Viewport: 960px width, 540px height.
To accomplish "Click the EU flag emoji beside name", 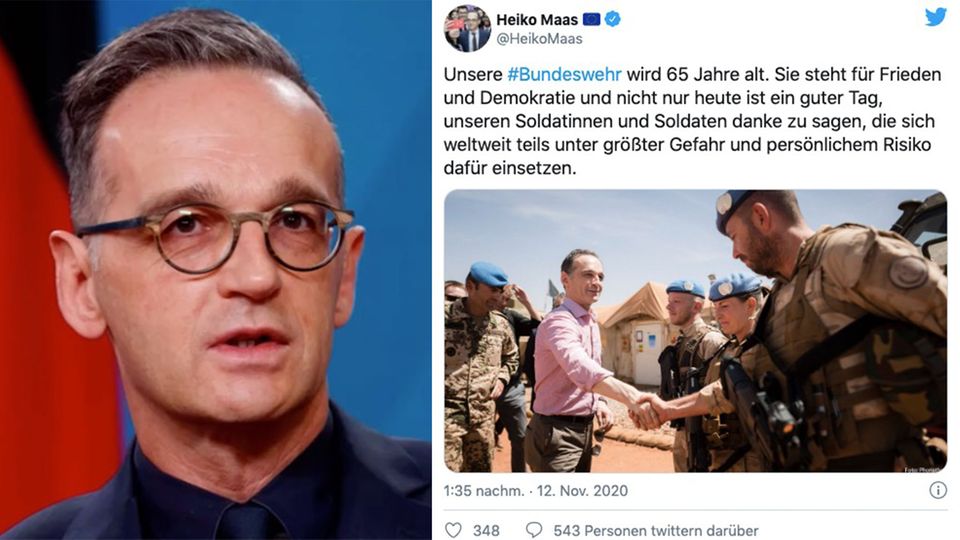I will (591, 20).
